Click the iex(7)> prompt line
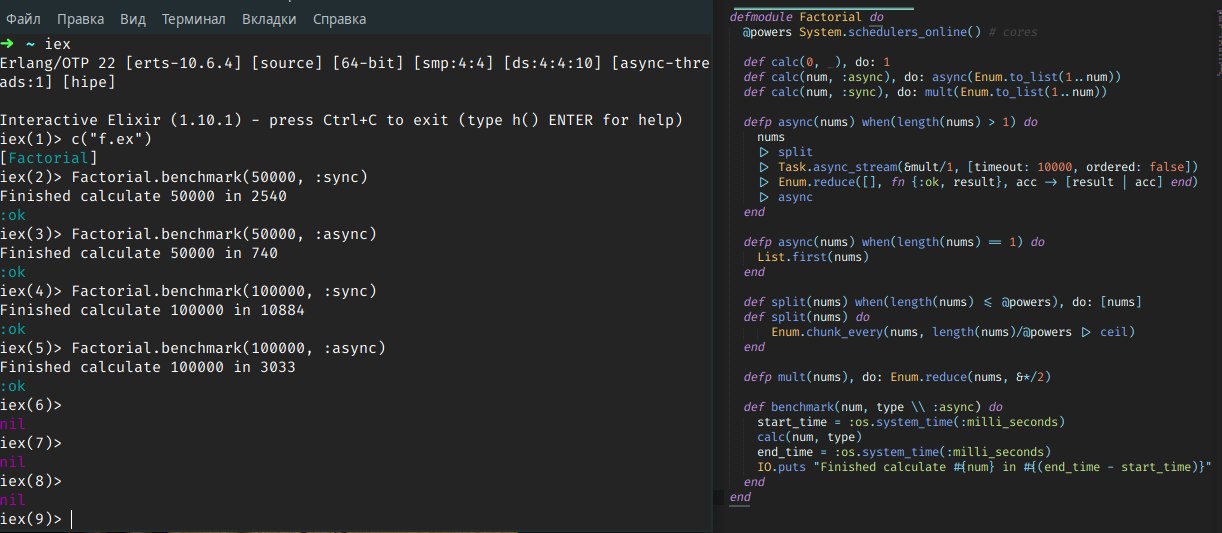Screen dimensions: 1222x533 point(31,443)
